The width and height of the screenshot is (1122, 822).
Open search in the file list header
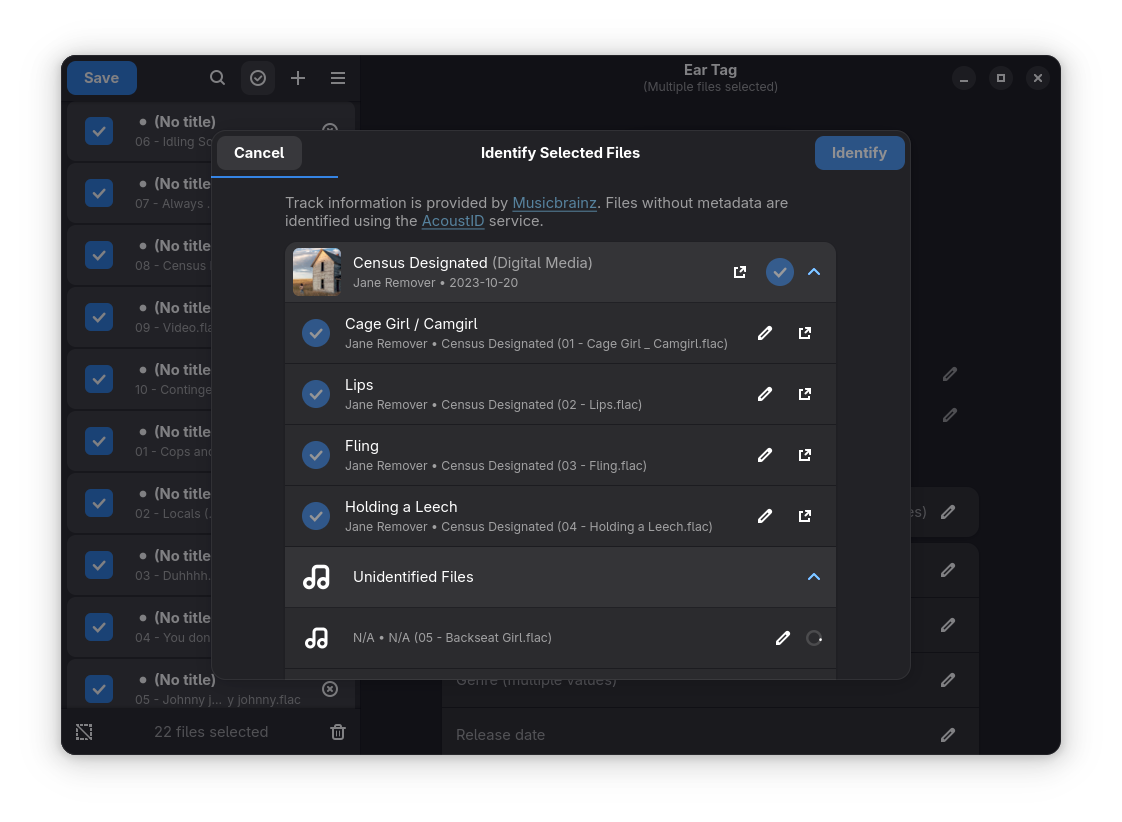click(218, 78)
